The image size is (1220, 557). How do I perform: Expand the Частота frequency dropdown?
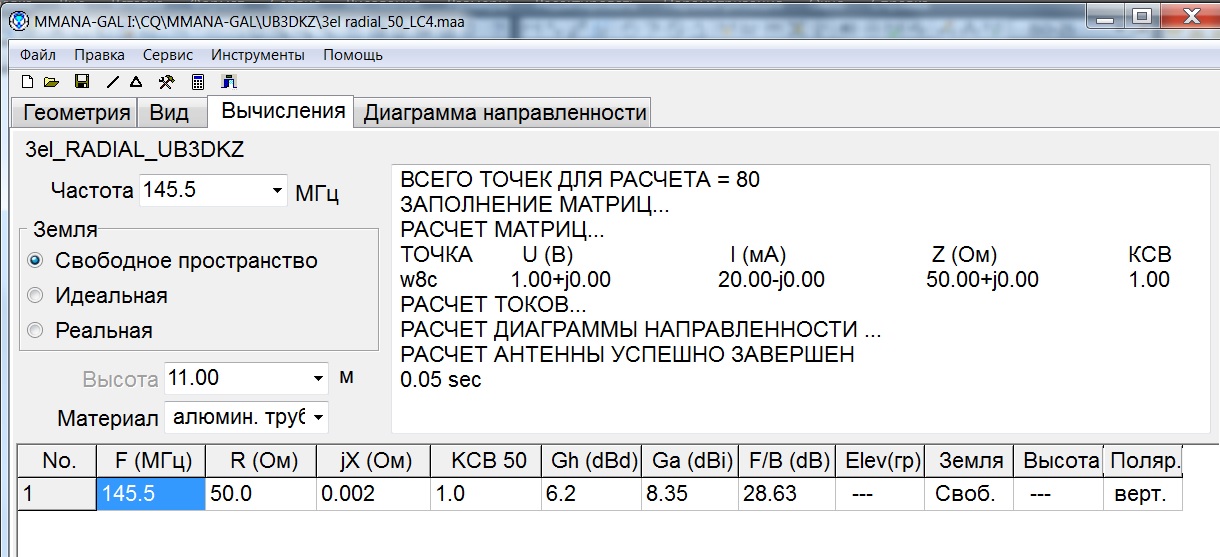coord(277,190)
